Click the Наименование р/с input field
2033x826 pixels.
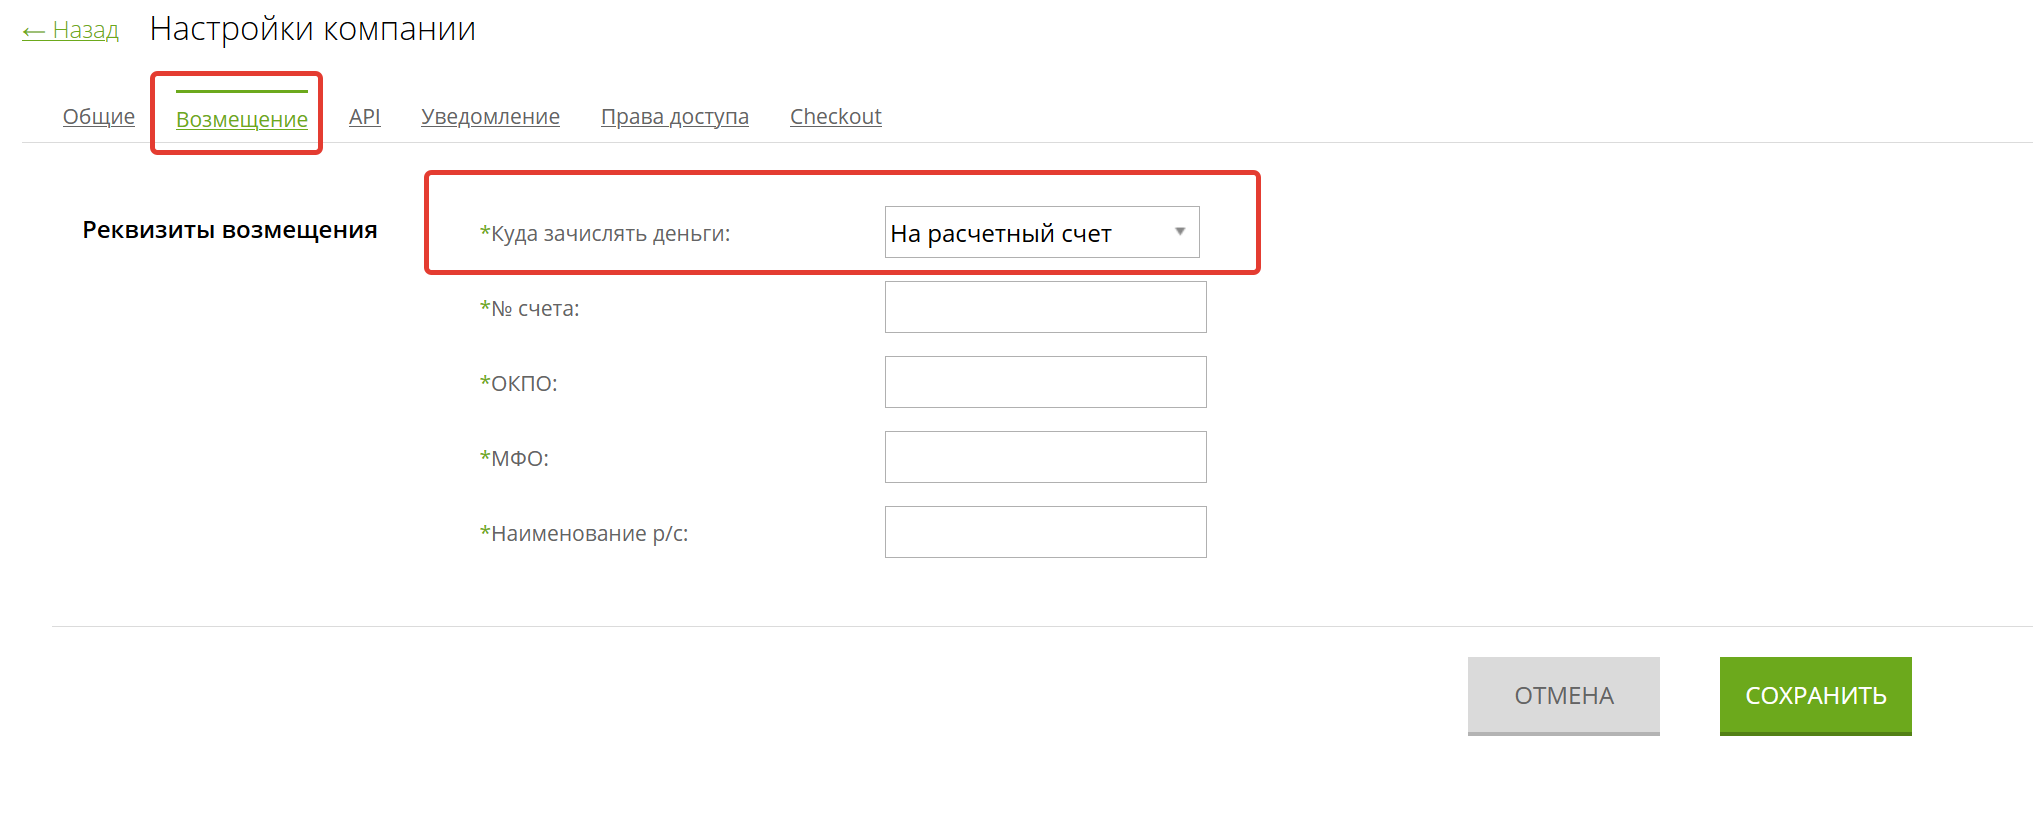(1046, 532)
